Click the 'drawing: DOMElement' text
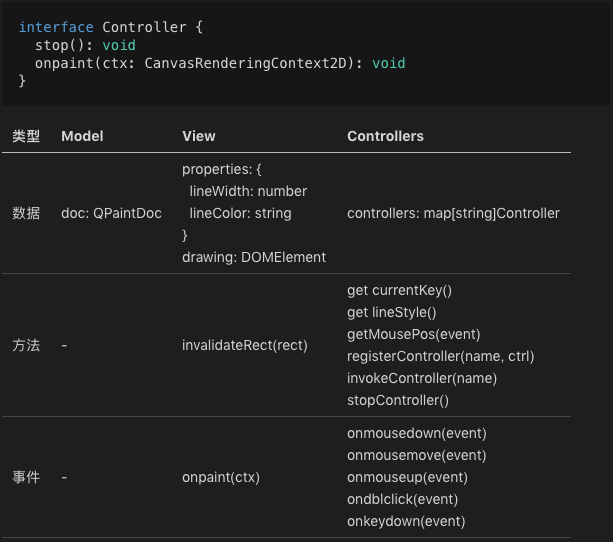Viewport: 613px width, 542px height. tap(254, 257)
